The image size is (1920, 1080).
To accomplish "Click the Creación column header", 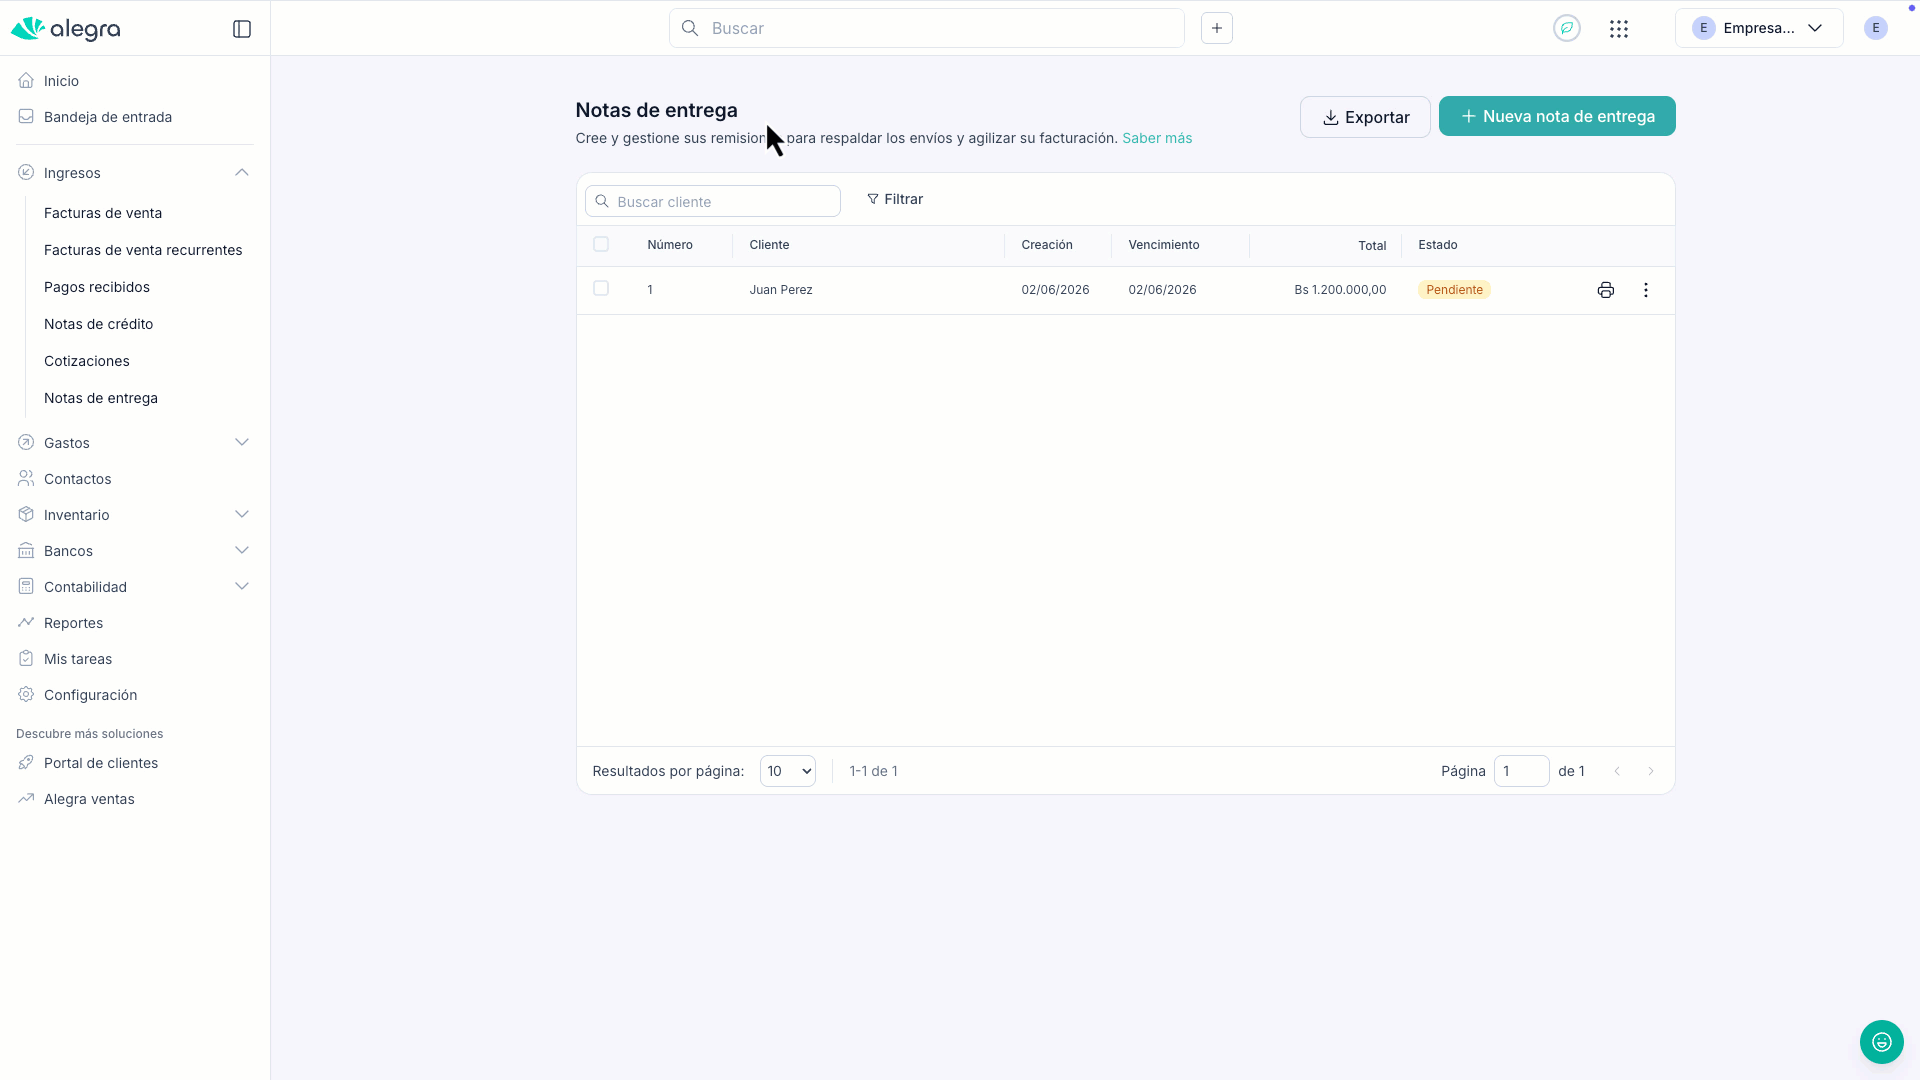I will (x=1047, y=245).
